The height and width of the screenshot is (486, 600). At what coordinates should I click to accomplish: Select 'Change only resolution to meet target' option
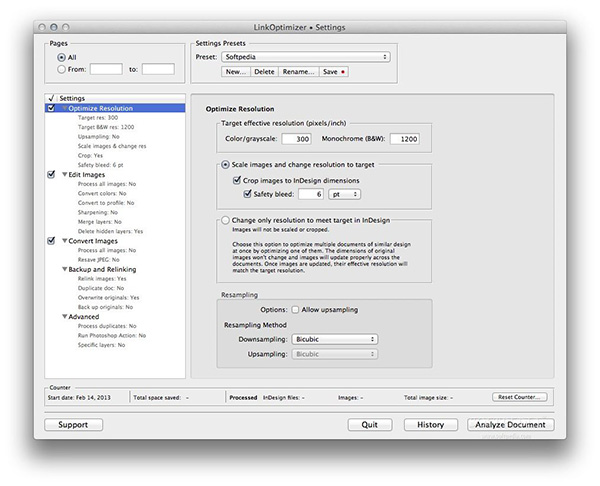[x=225, y=220]
